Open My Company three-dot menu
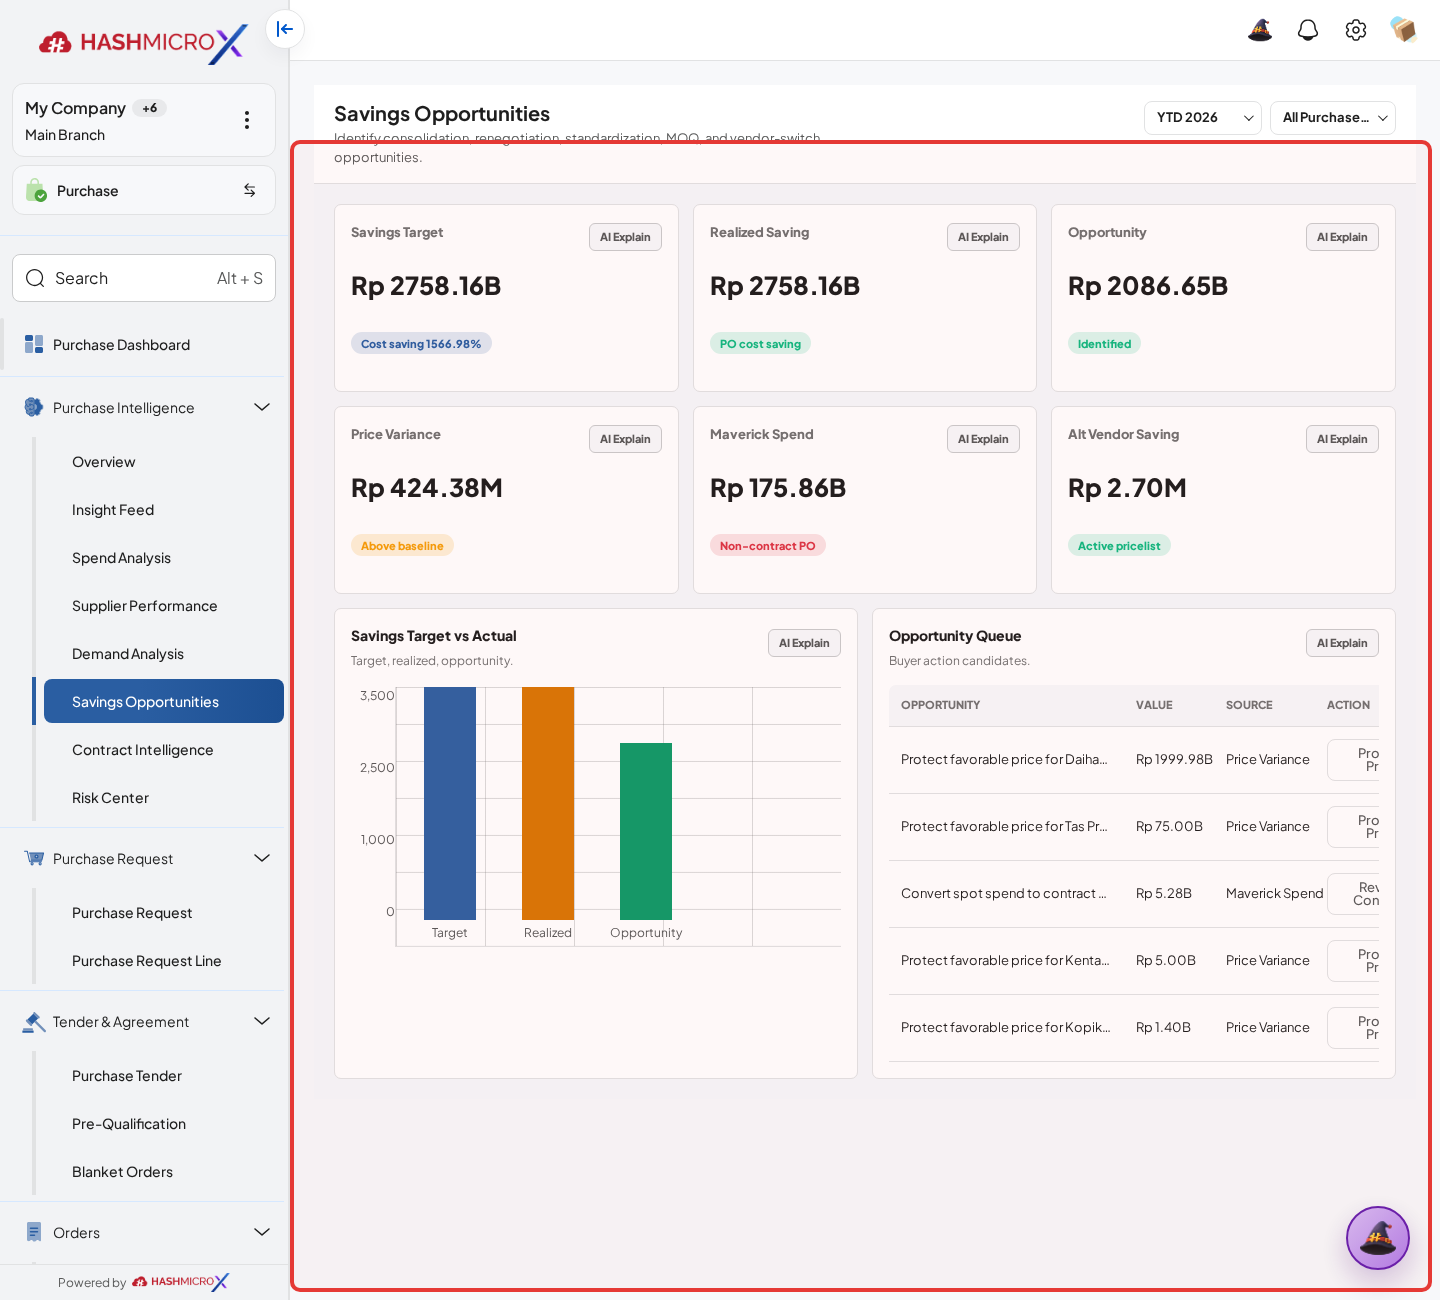 (247, 120)
